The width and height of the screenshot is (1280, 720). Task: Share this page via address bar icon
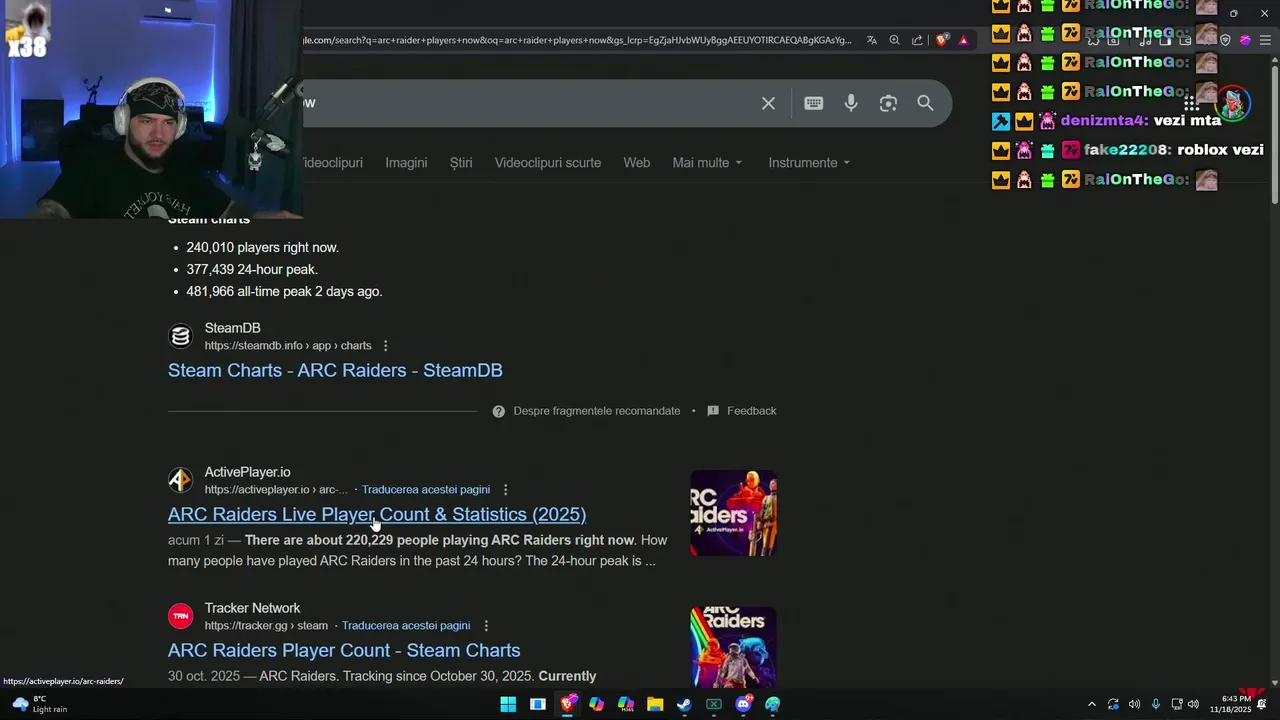click(x=917, y=40)
